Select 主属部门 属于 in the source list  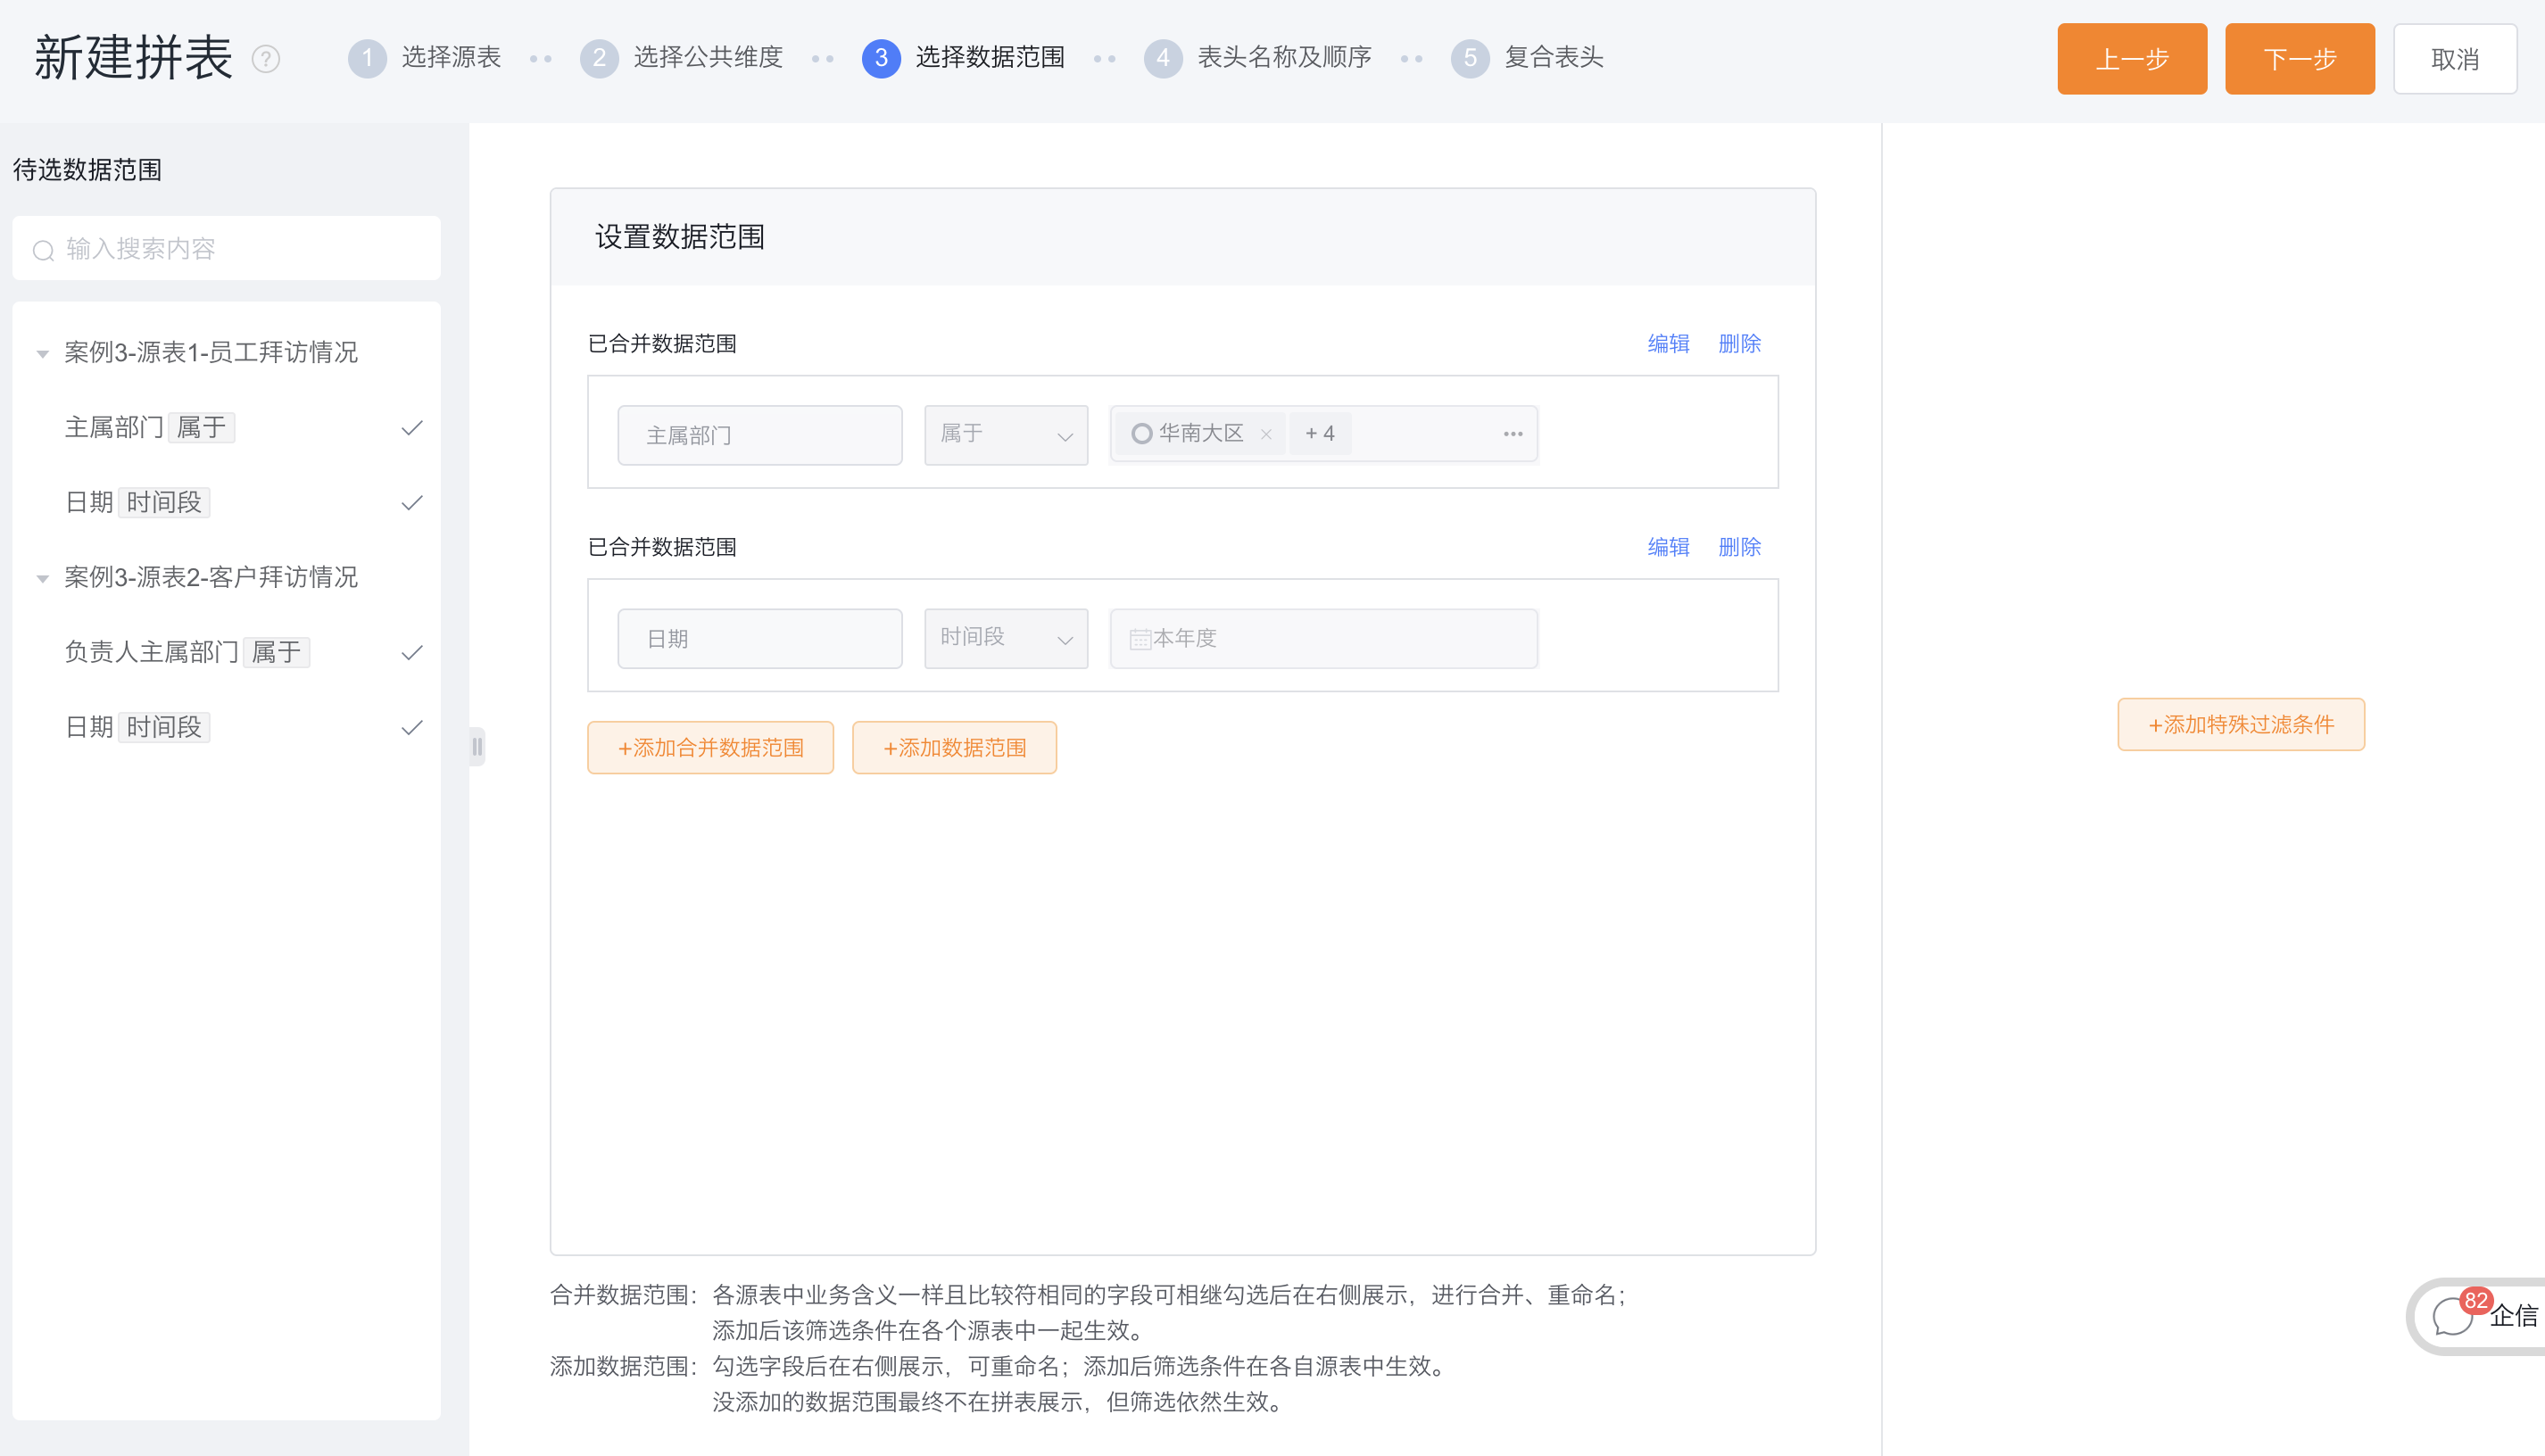(150, 428)
